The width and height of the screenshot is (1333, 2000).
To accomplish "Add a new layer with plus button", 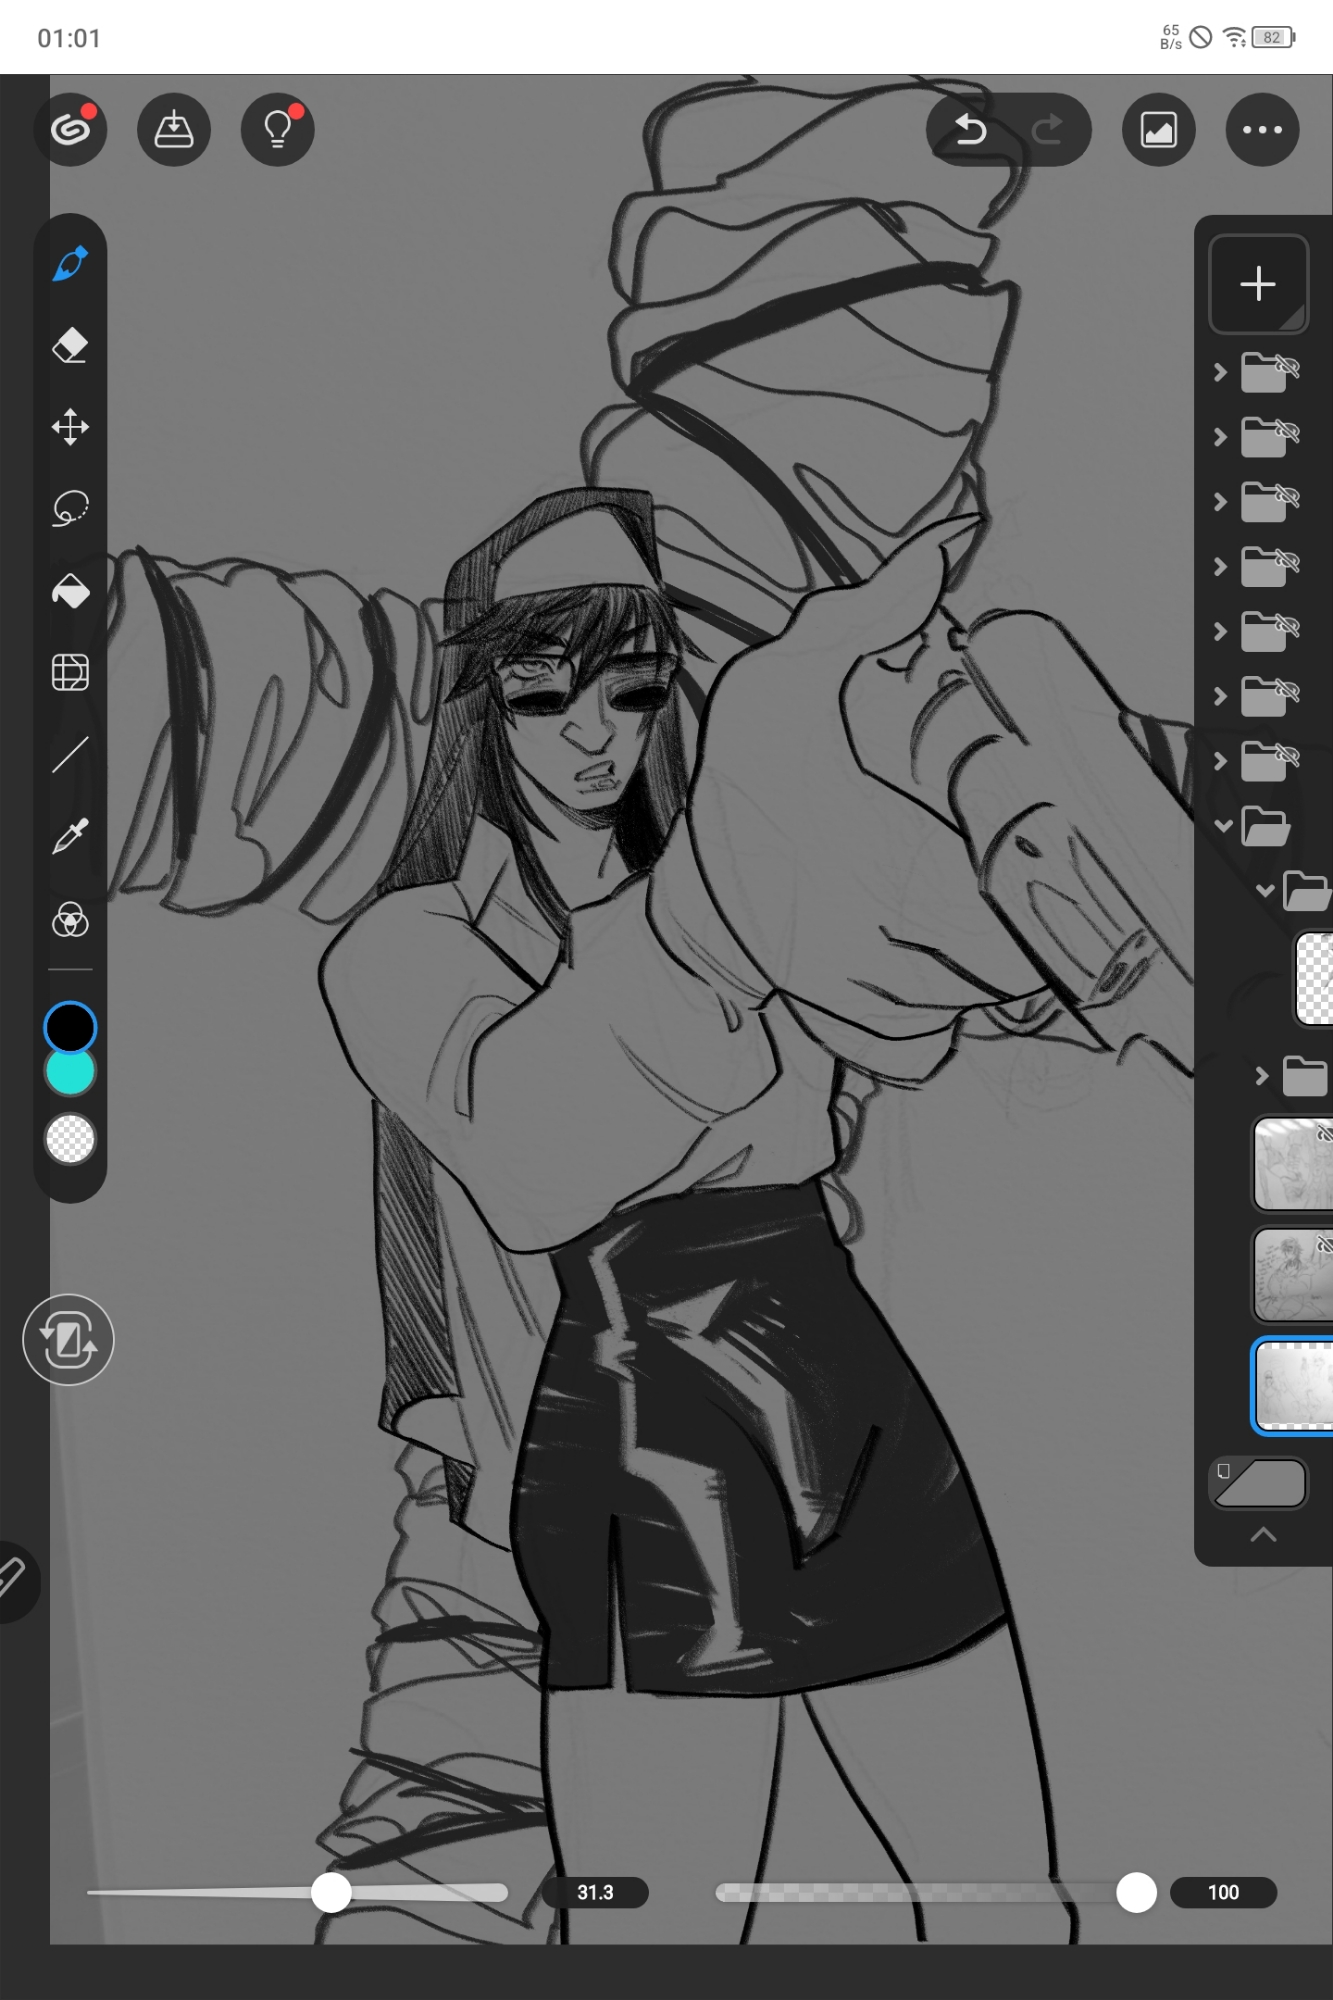I will tap(1258, 284).
